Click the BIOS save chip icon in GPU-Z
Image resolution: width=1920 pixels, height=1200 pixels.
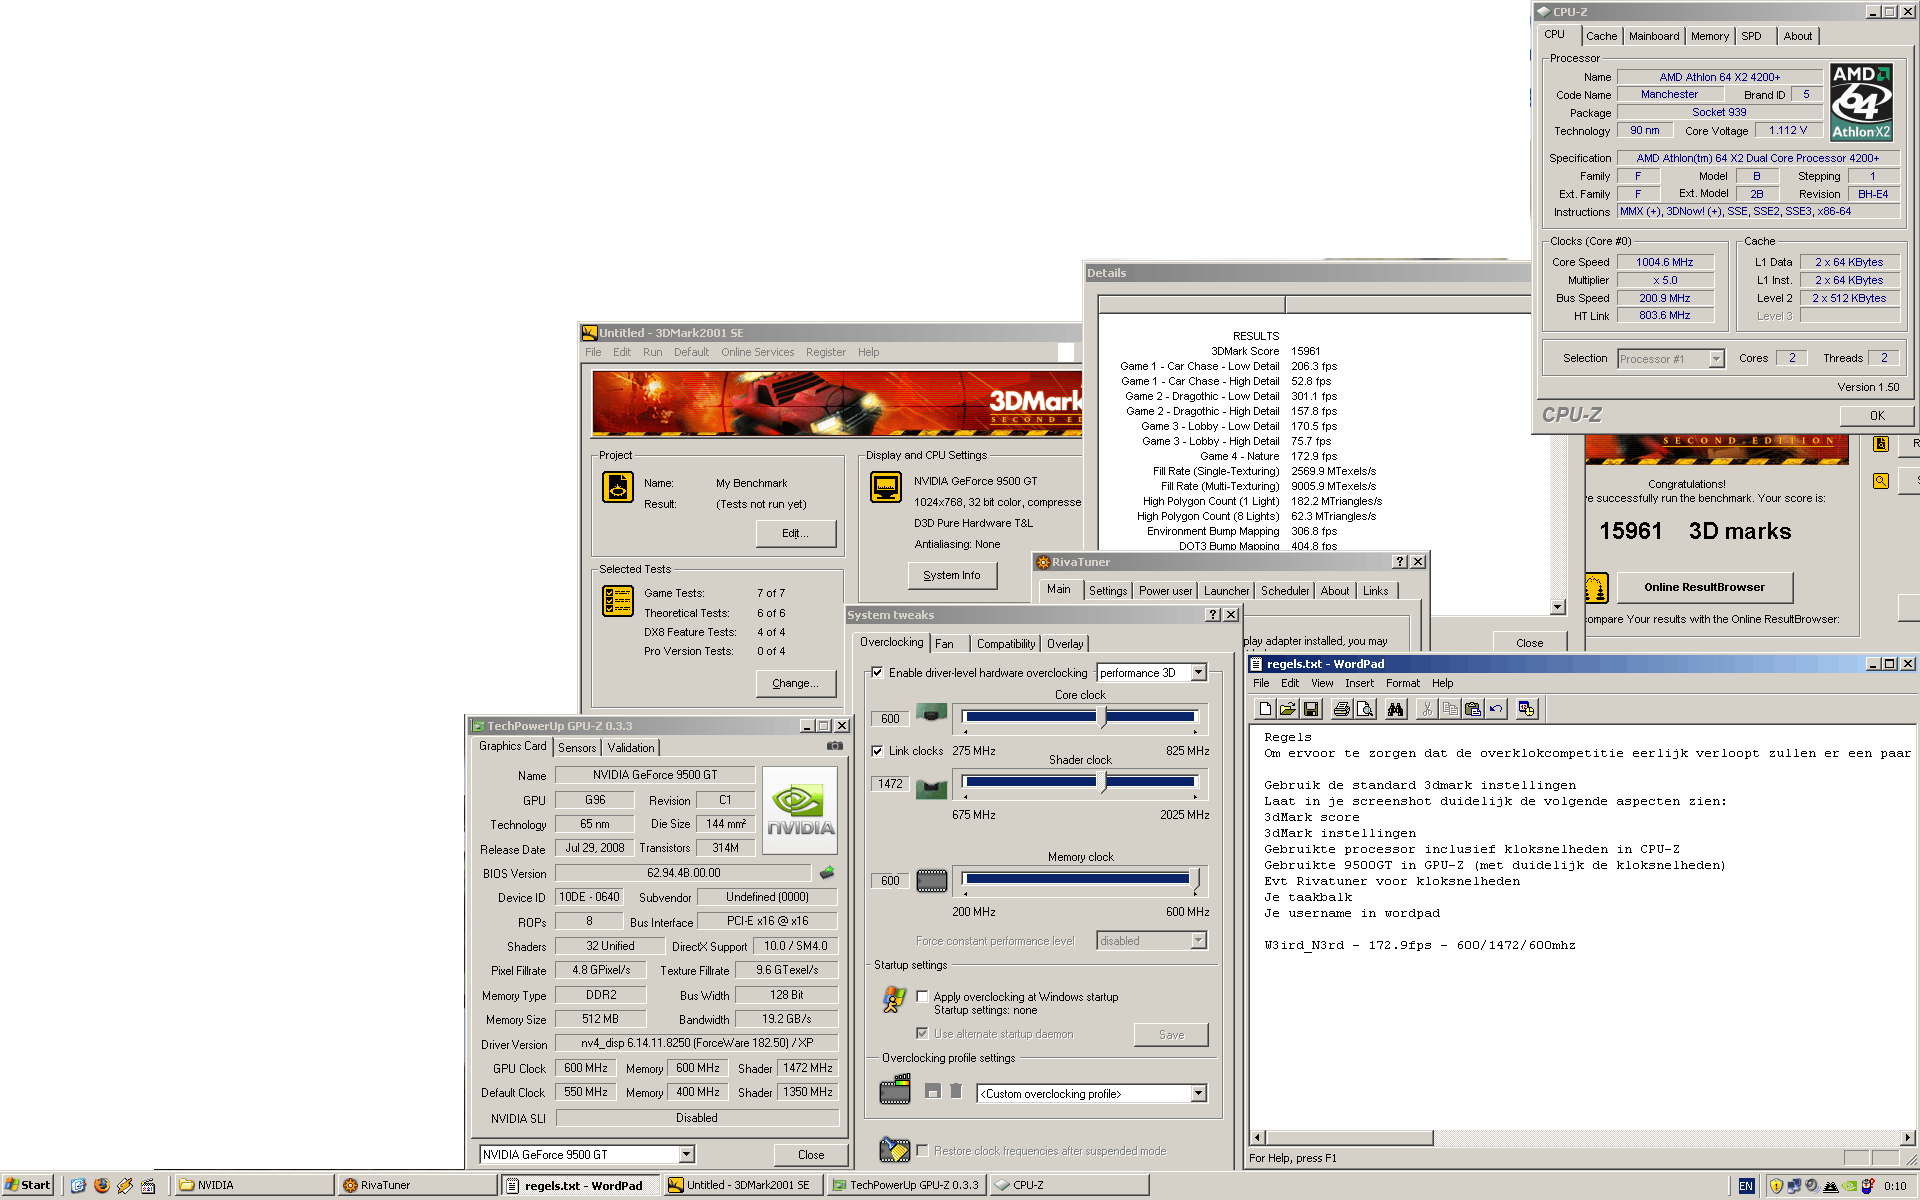[x=827, y=873]
